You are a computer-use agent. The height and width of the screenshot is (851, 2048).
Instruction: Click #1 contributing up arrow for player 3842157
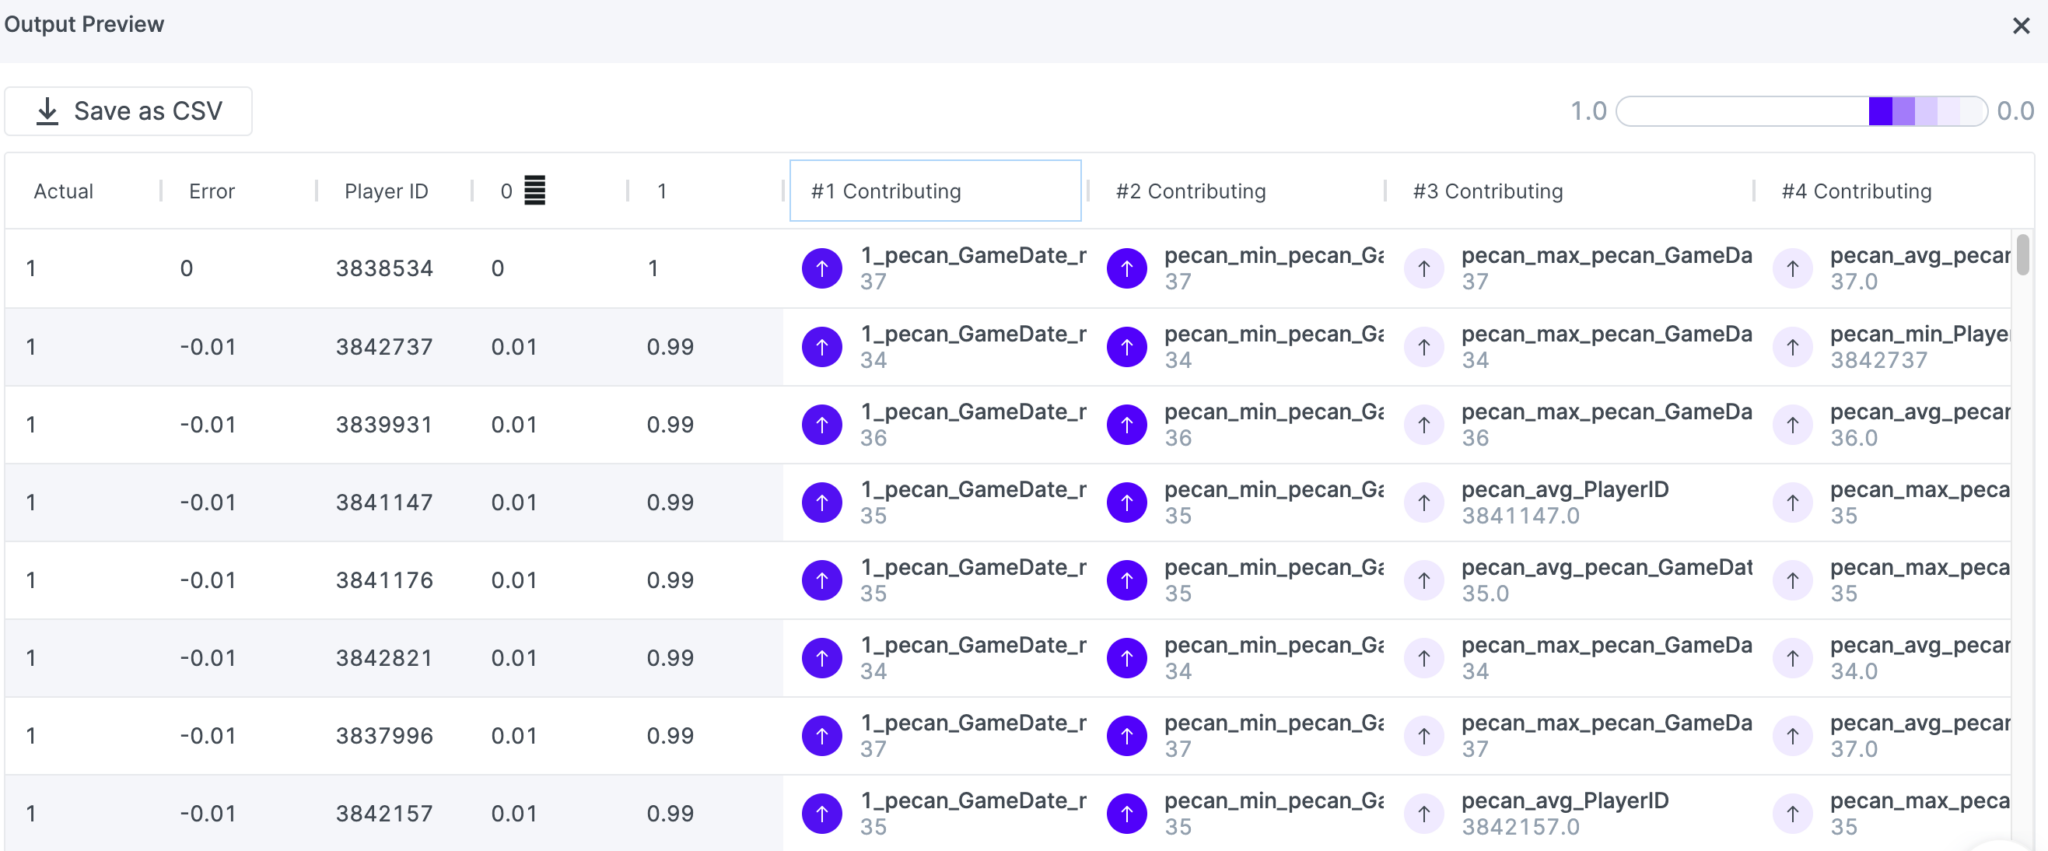pos(822,814)
